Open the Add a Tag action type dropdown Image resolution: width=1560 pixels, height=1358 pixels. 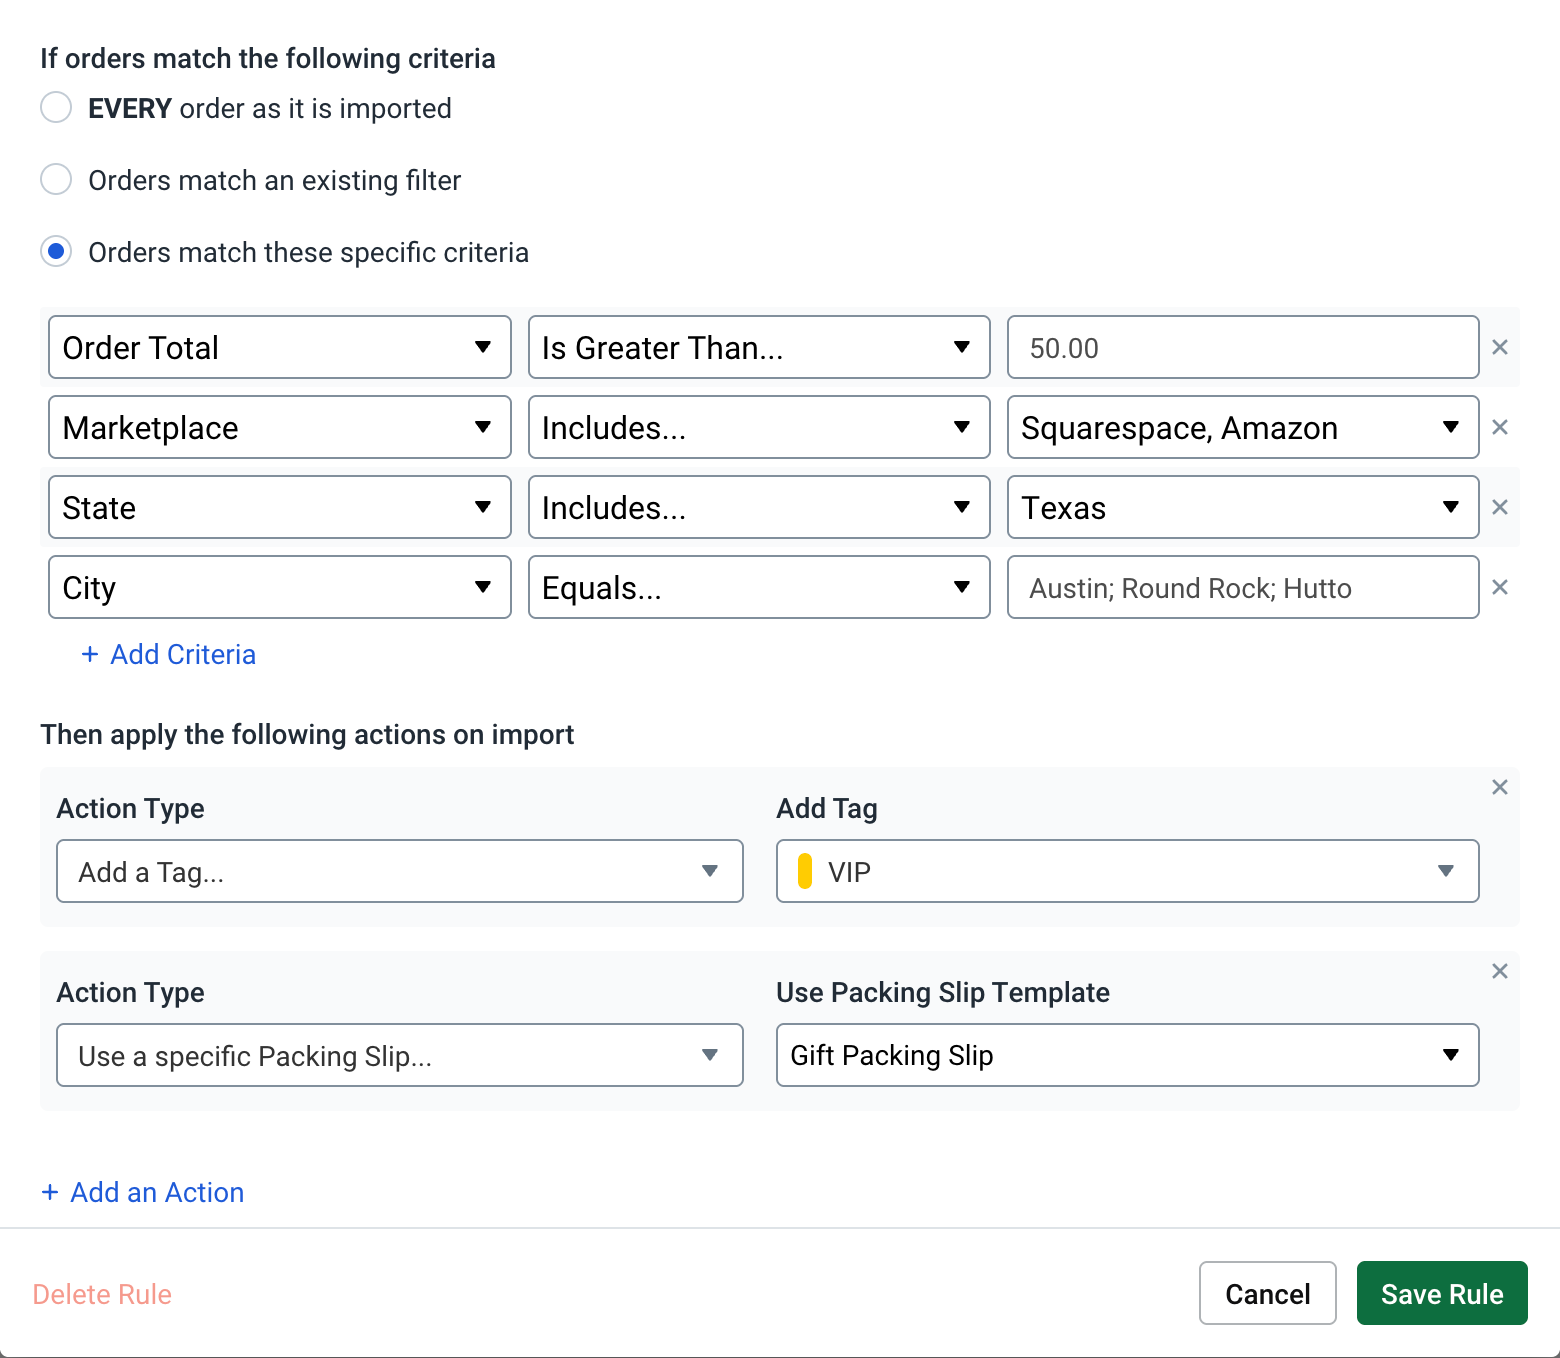point(400,871)
